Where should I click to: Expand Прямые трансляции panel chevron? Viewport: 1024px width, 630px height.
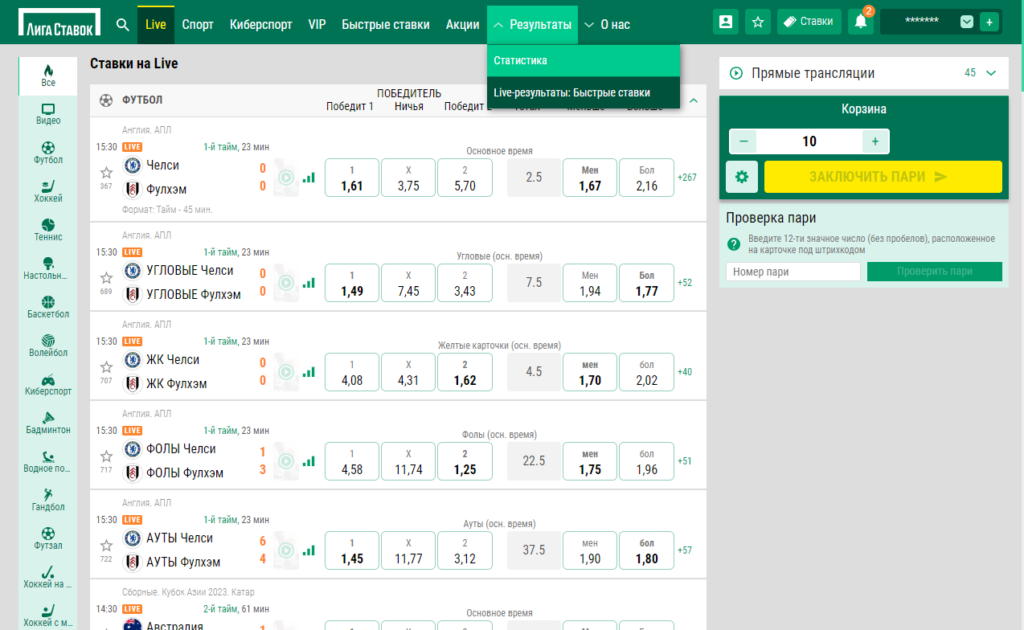click(x=991, y=73)
